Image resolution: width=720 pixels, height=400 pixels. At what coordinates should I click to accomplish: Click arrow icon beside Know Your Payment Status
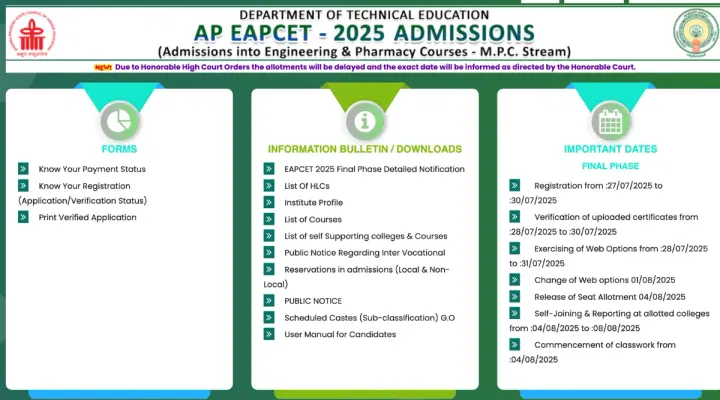click(23, 169)
